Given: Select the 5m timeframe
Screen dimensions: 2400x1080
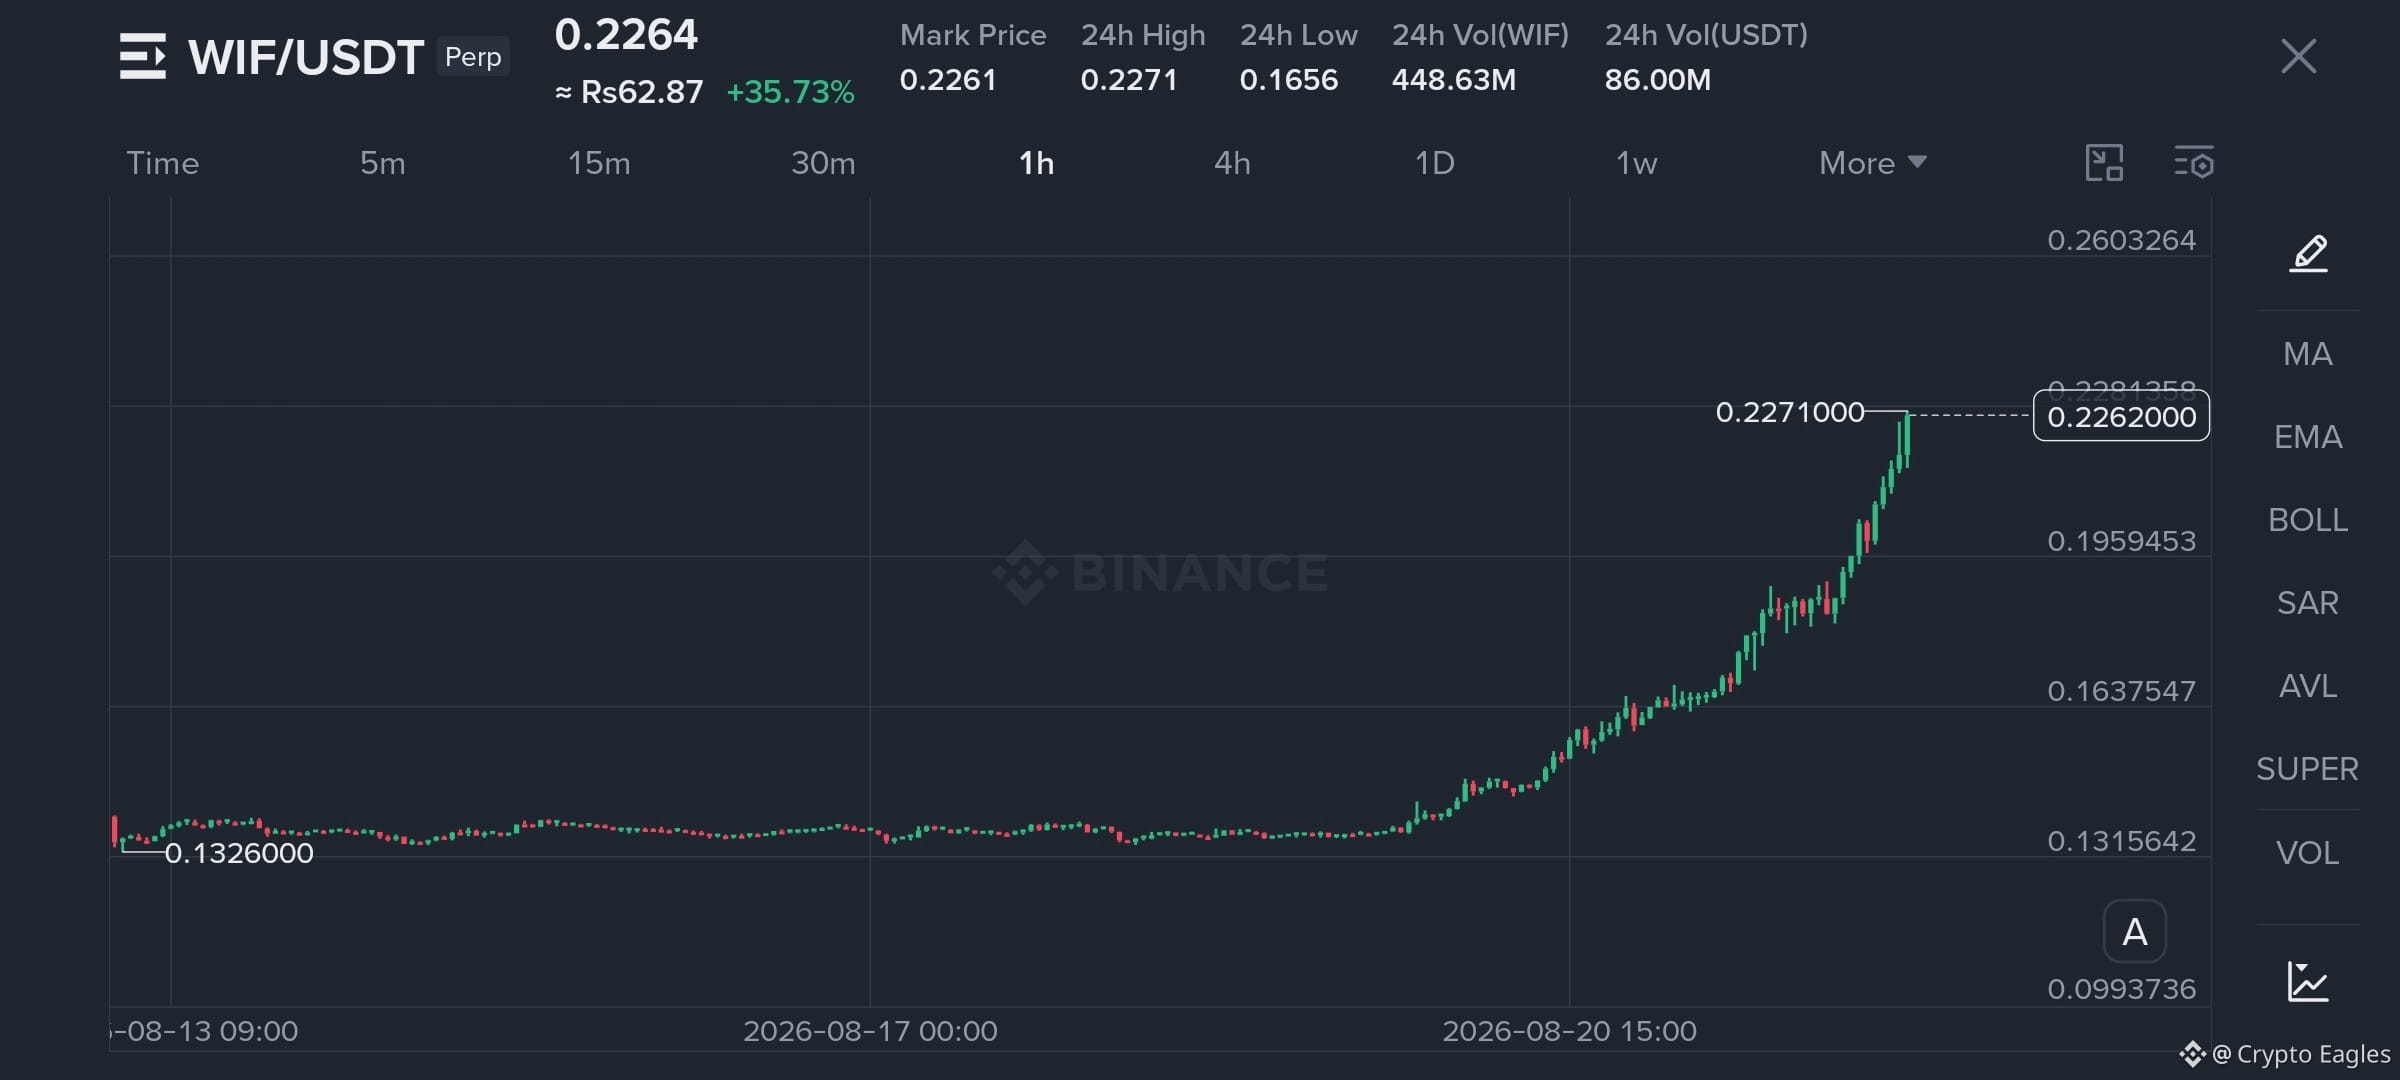Looking at the screenshot, I should click(x=383, y=163).
